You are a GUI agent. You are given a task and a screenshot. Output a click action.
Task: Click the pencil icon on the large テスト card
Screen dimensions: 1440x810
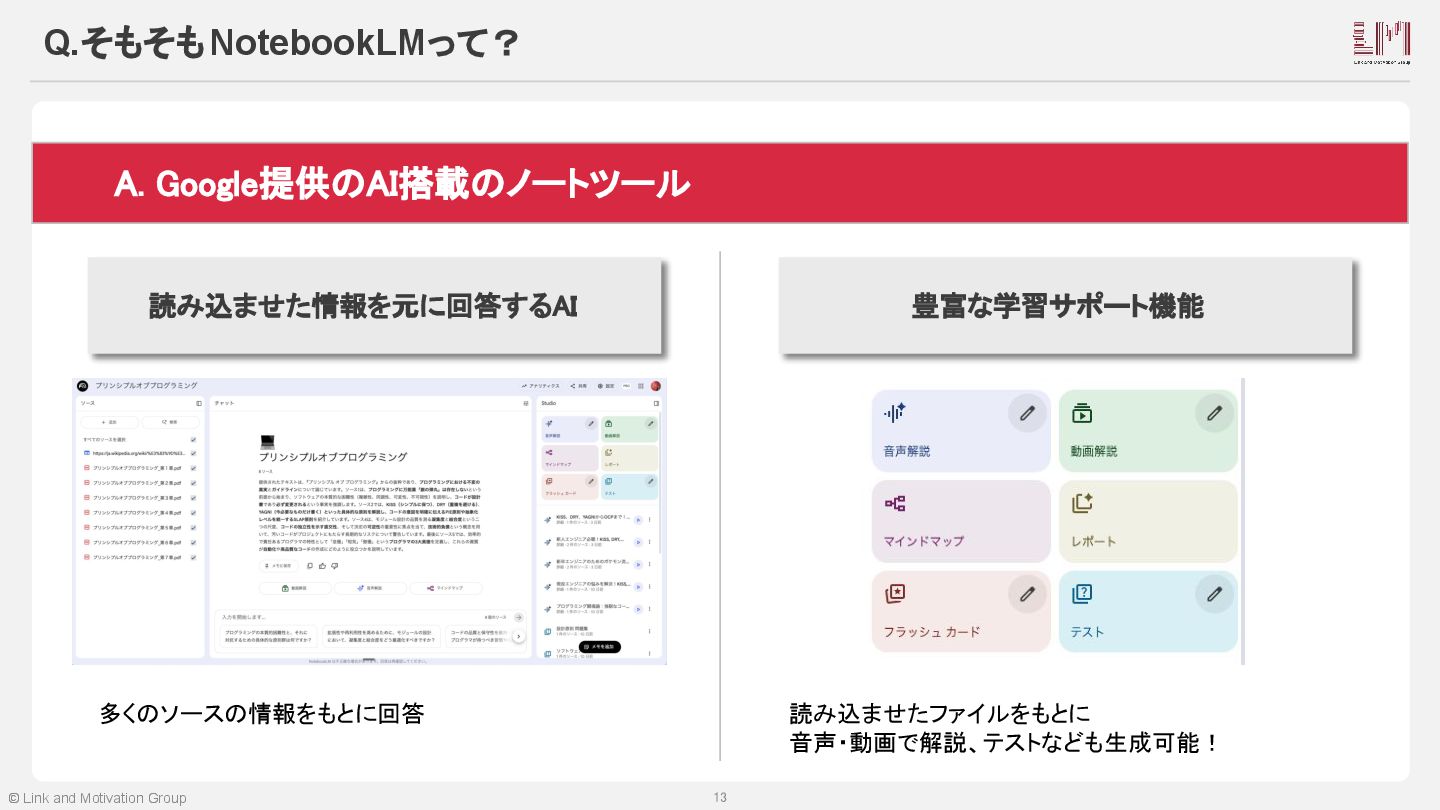[1214, 594]
